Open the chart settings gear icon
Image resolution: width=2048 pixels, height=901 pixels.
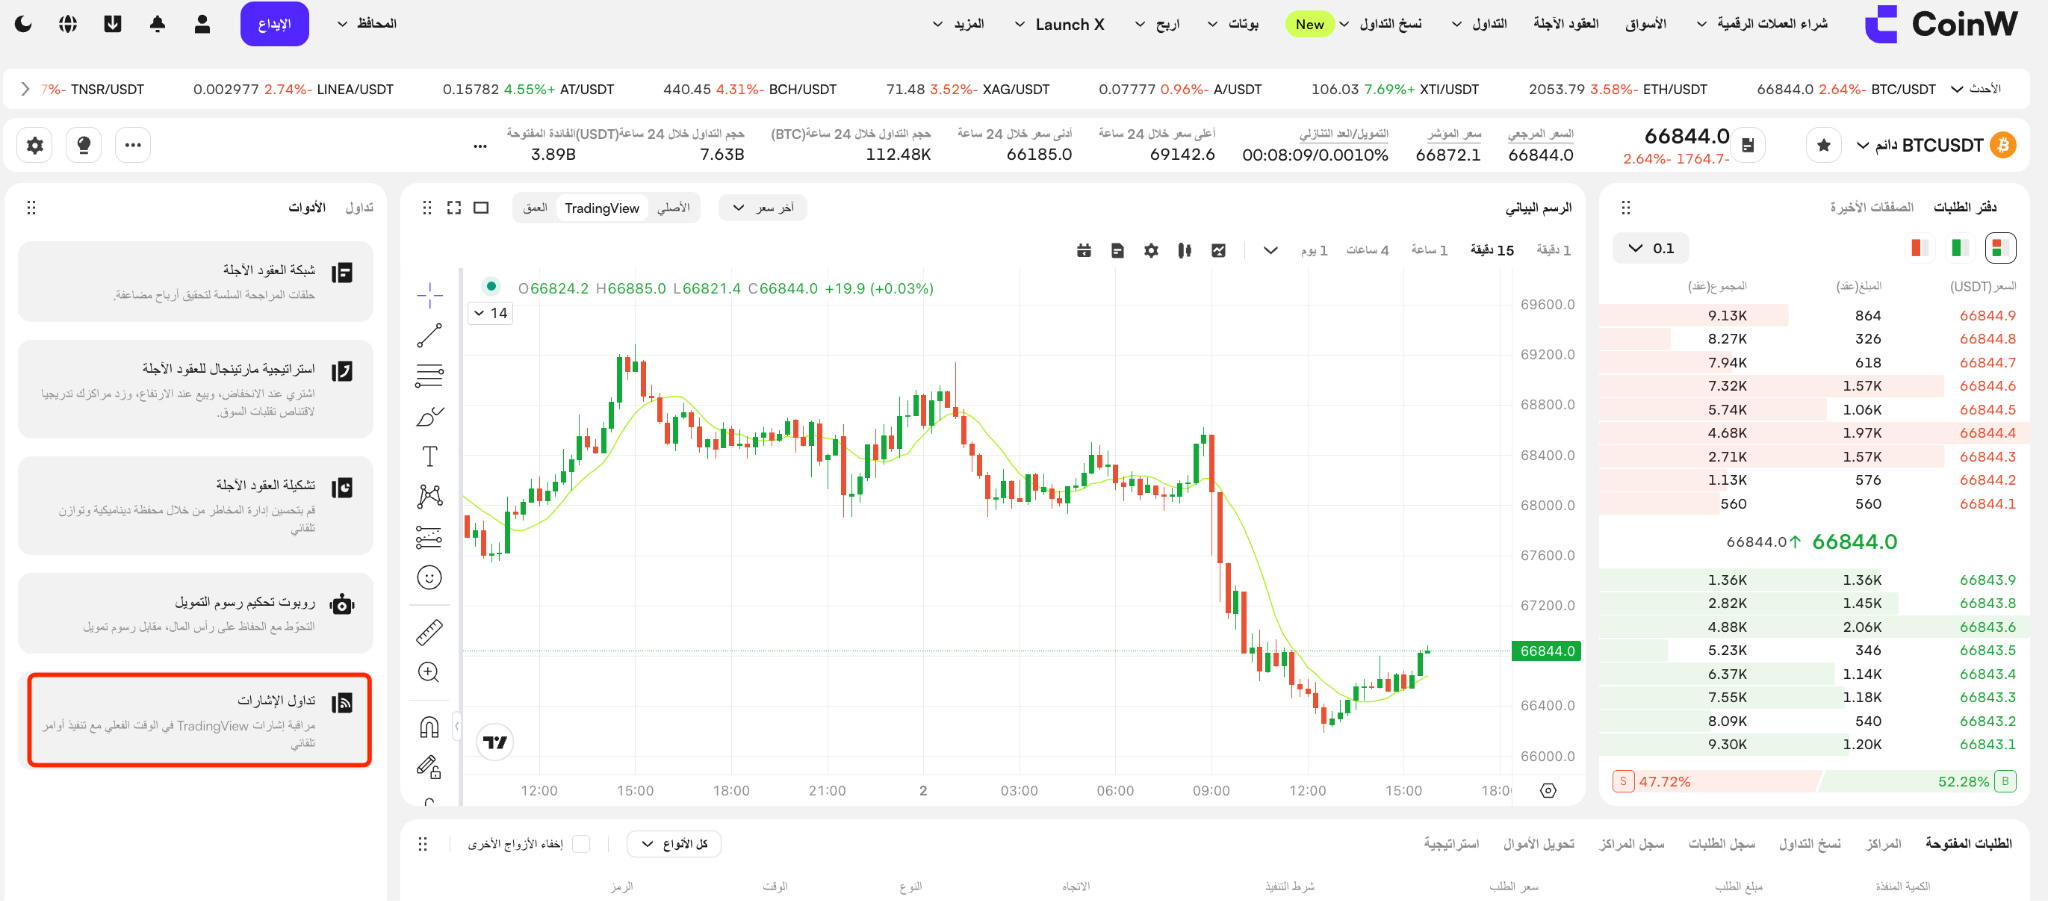tap(1151, 250)
